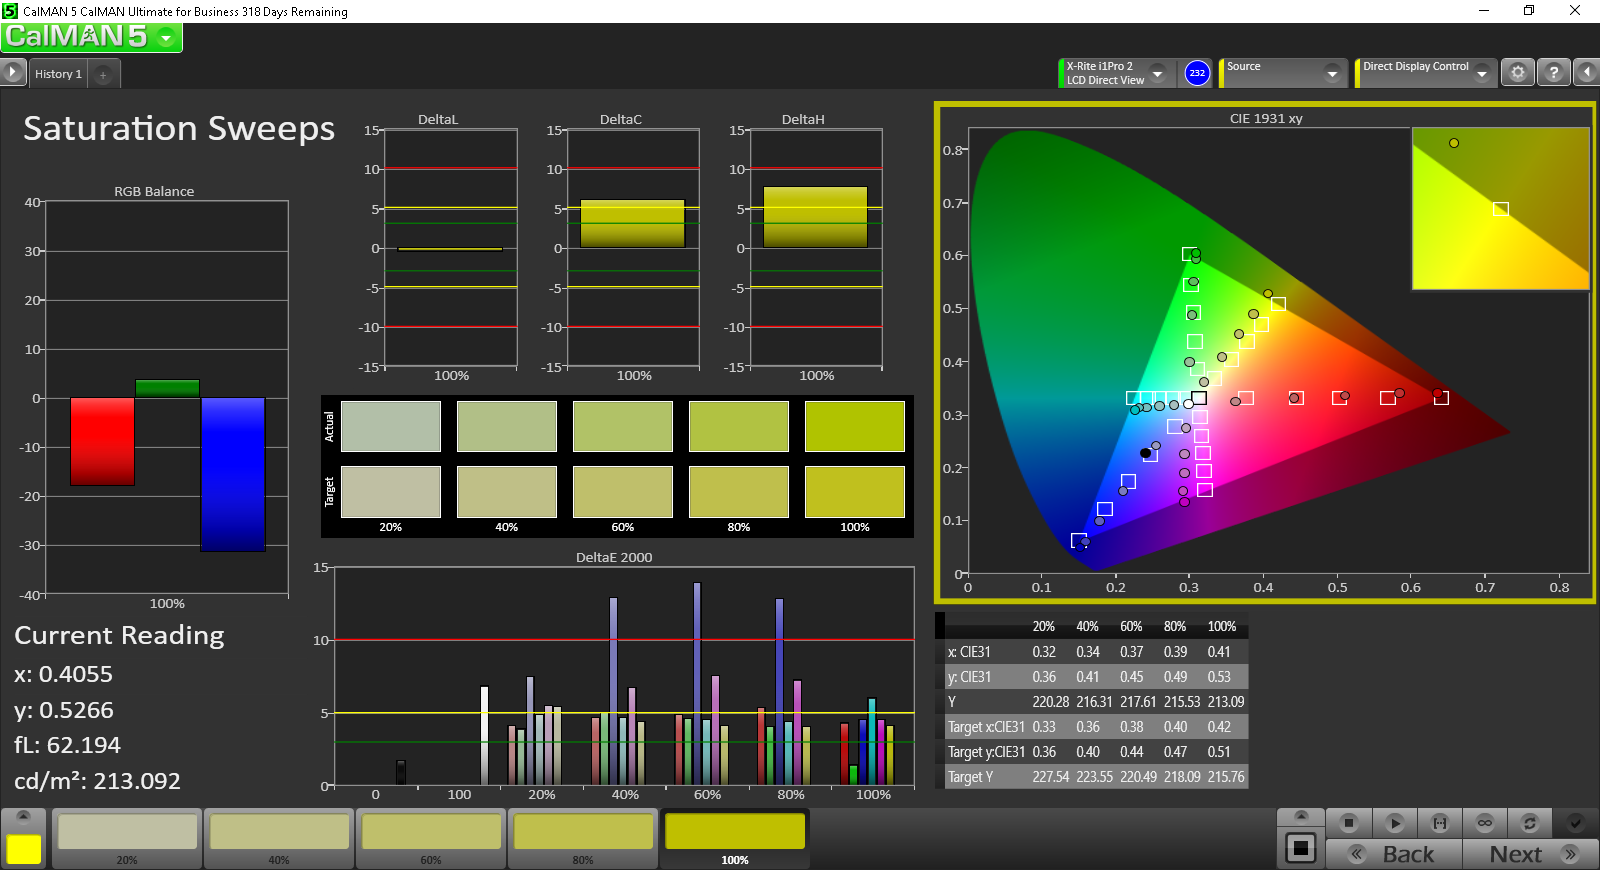
Task: Click the DeltaE 2000 chart title
Action: [x=614, y=557]
